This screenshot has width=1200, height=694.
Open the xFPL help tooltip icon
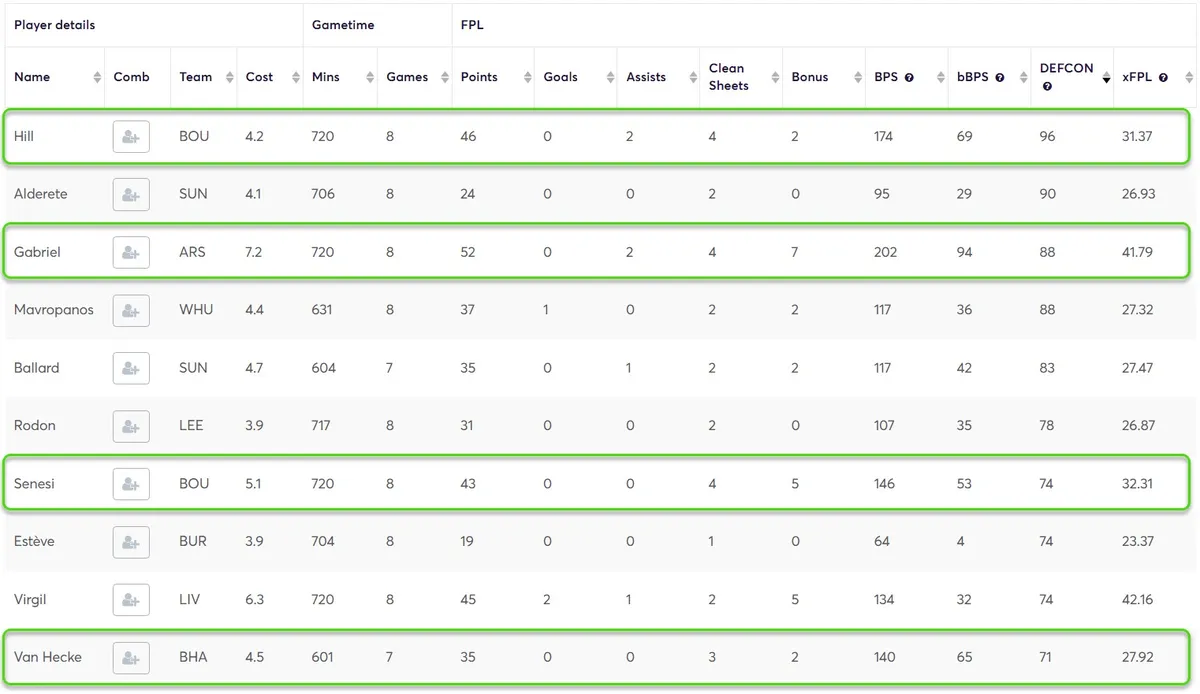pos(1163,77)
